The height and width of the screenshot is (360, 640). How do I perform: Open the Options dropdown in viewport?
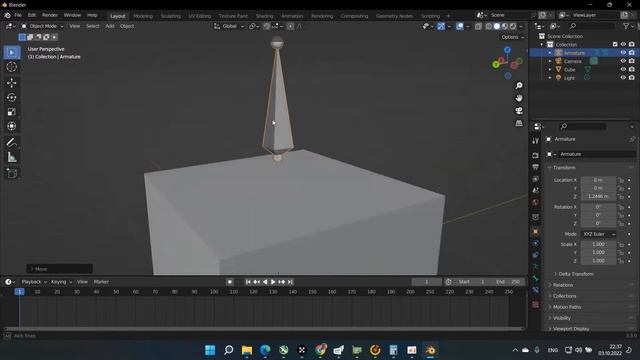[513, 37]
